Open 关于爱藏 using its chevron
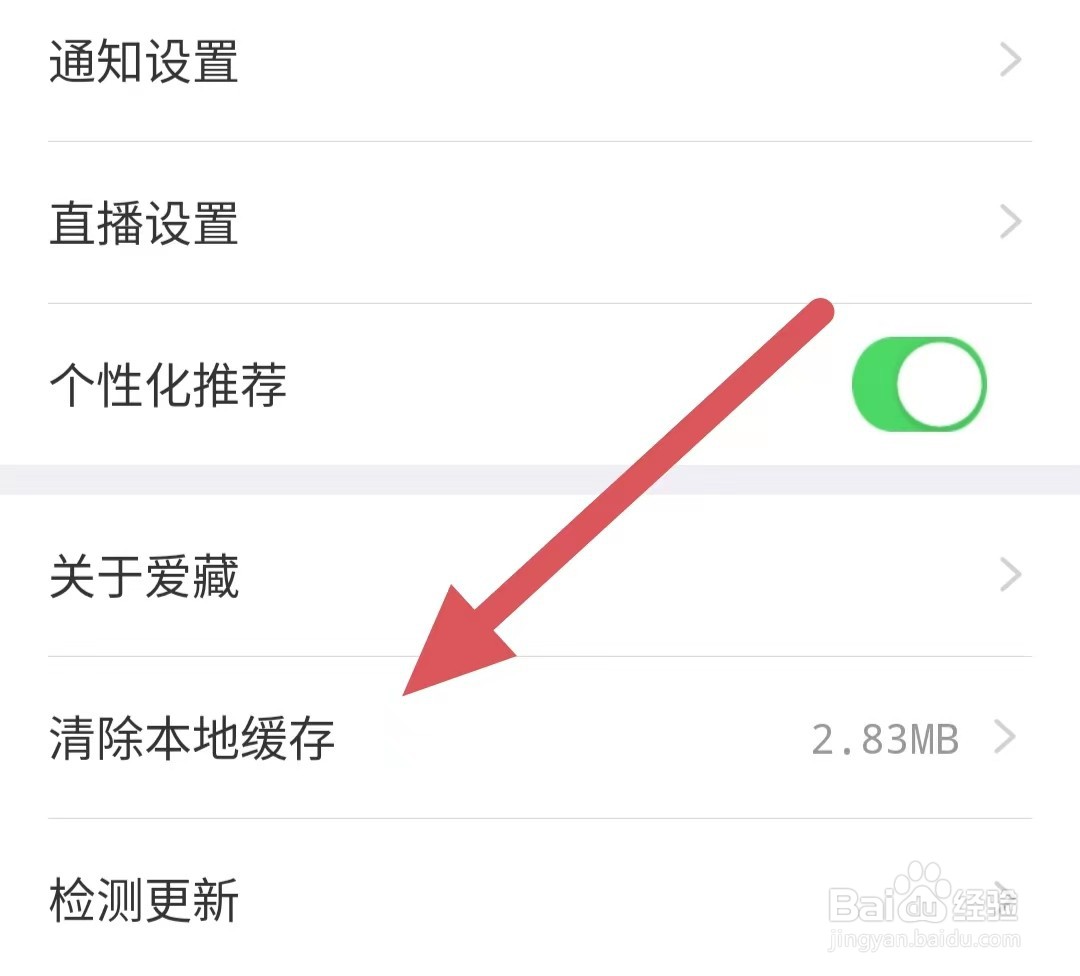This screenshot has height=976, width=1080. tap(1010, 575)
